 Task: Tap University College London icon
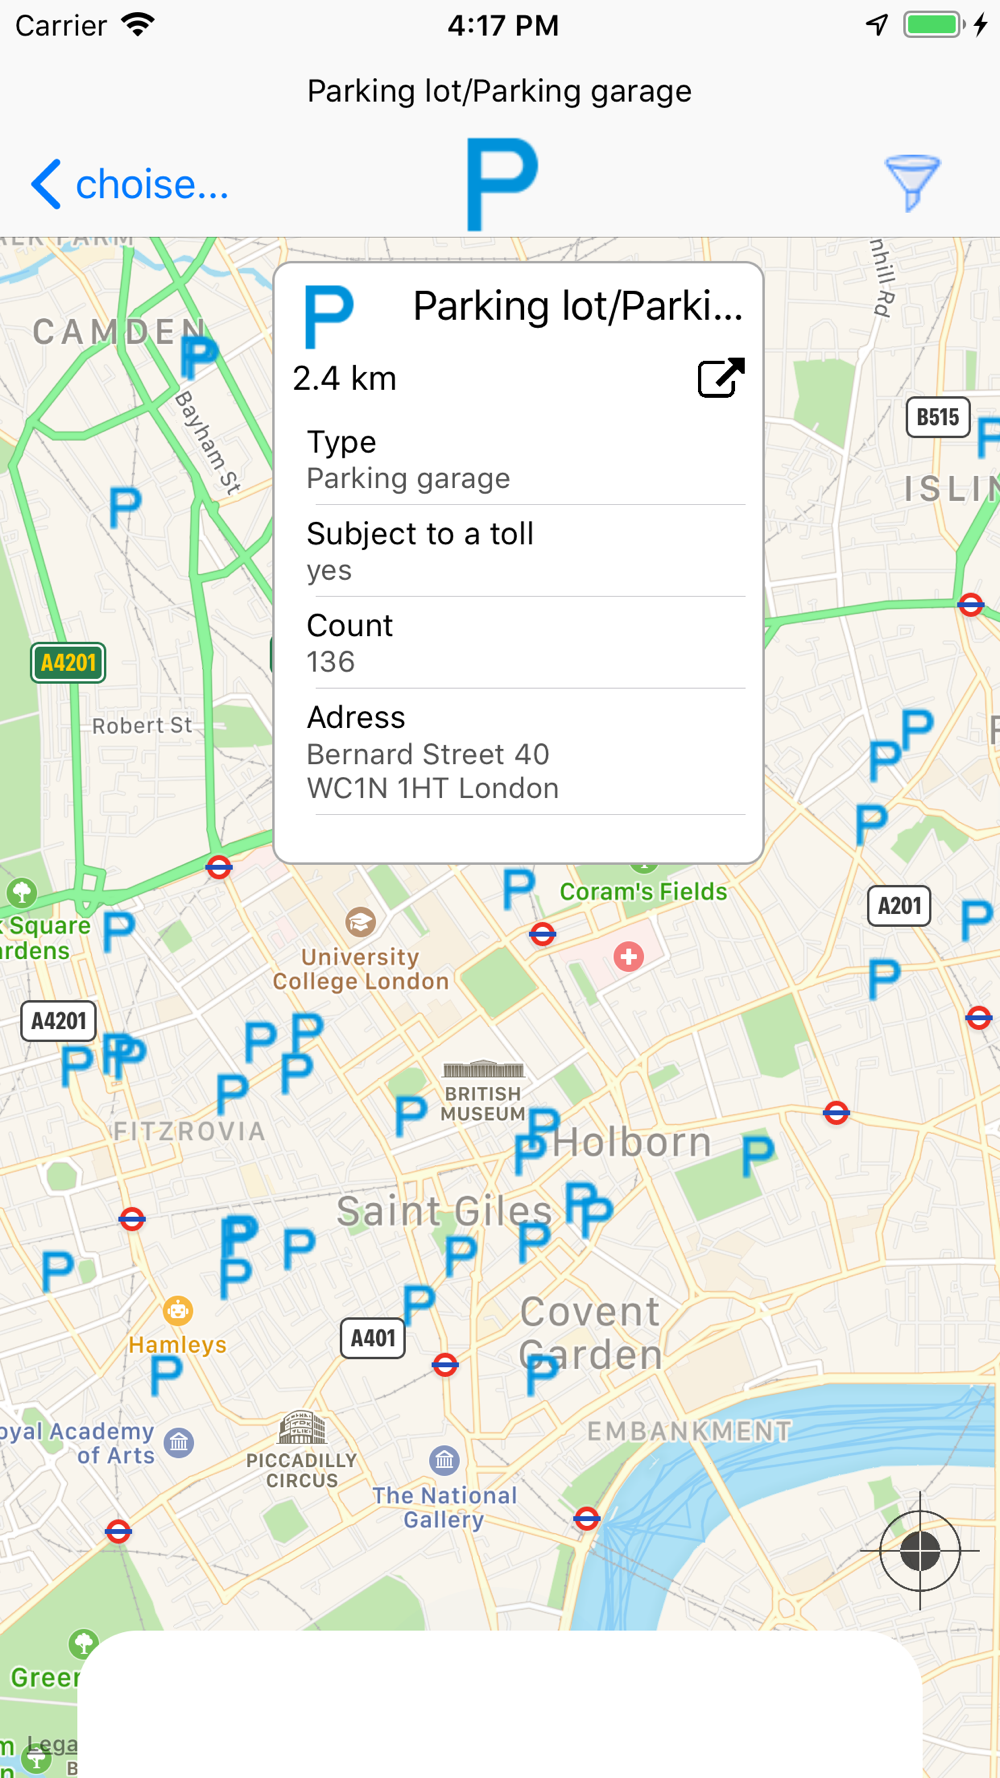(x=360, y=922)
